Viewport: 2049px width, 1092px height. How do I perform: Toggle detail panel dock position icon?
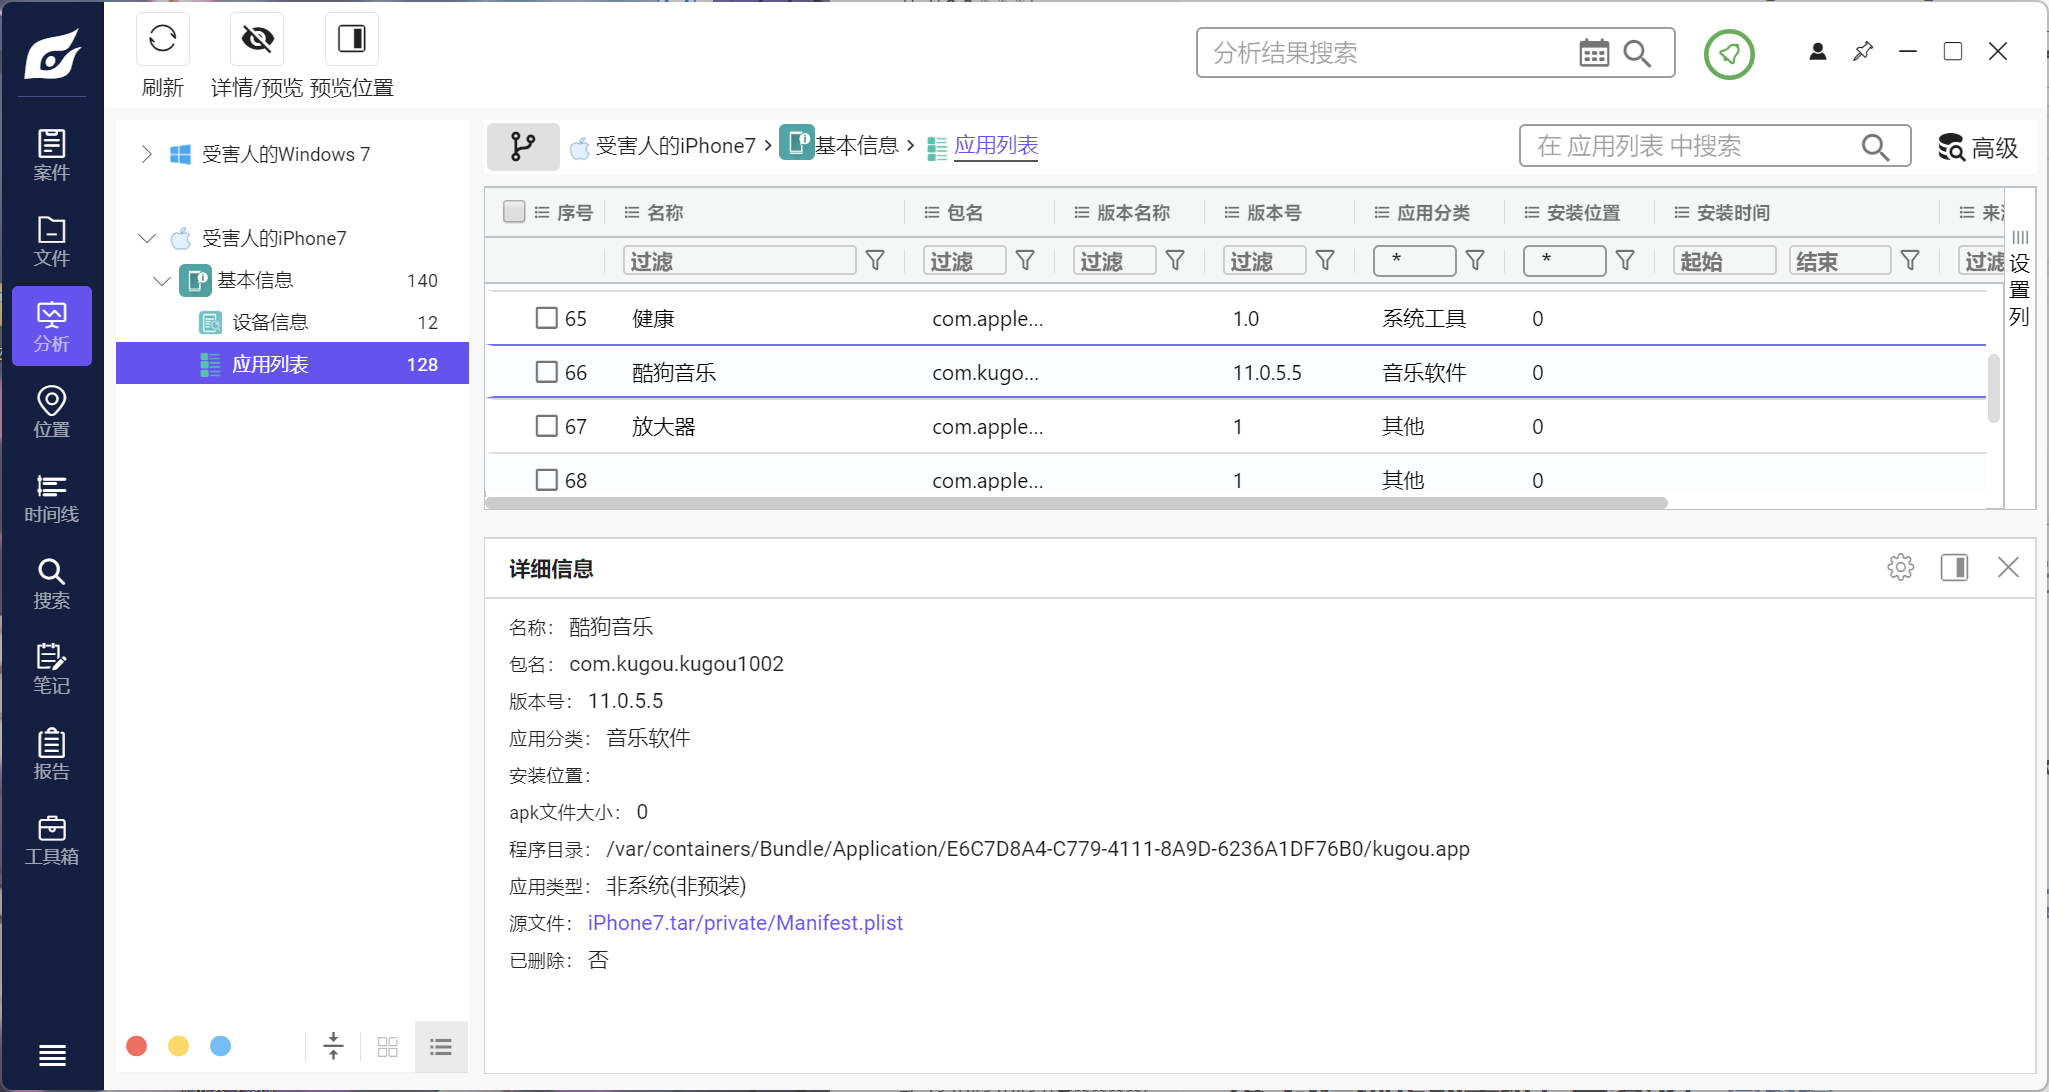(x=1954, y=568)
